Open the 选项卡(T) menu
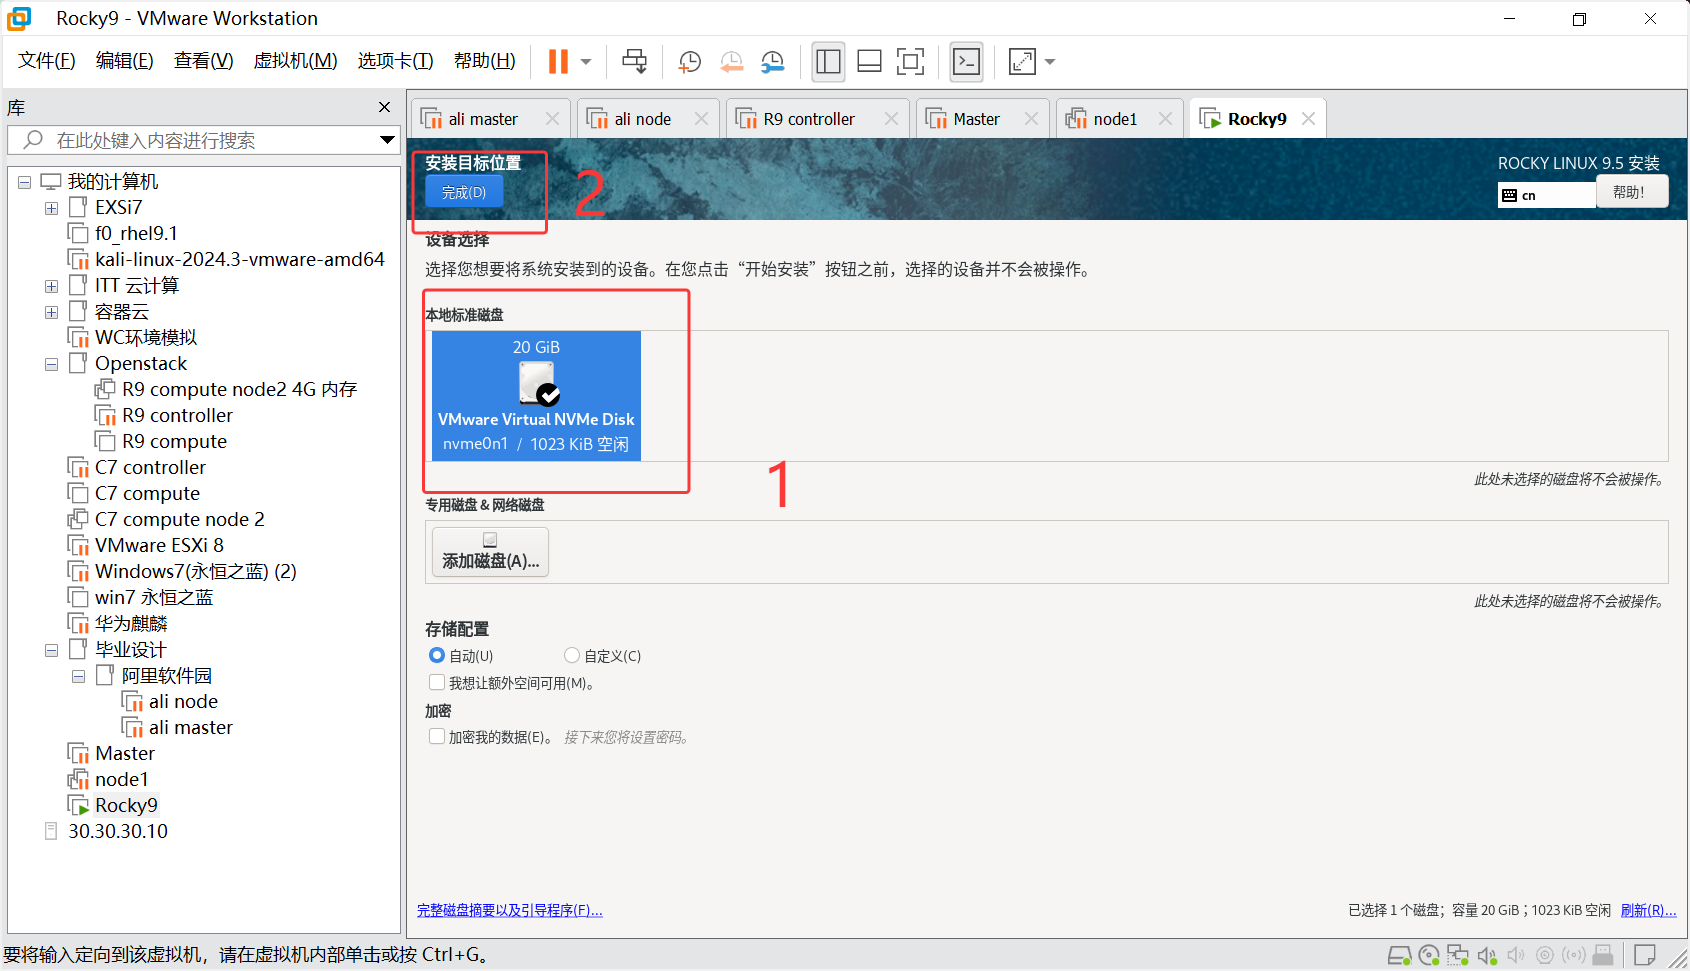 click(396, 61)
